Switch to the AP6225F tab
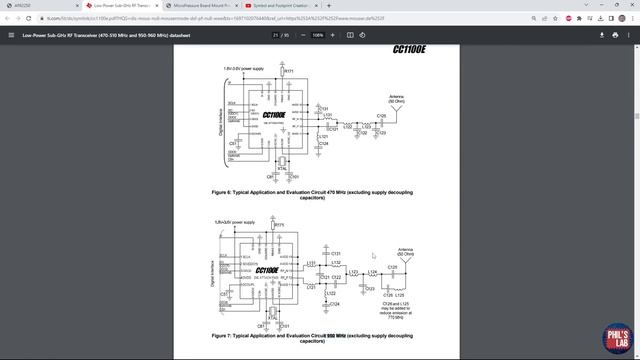 41,6
